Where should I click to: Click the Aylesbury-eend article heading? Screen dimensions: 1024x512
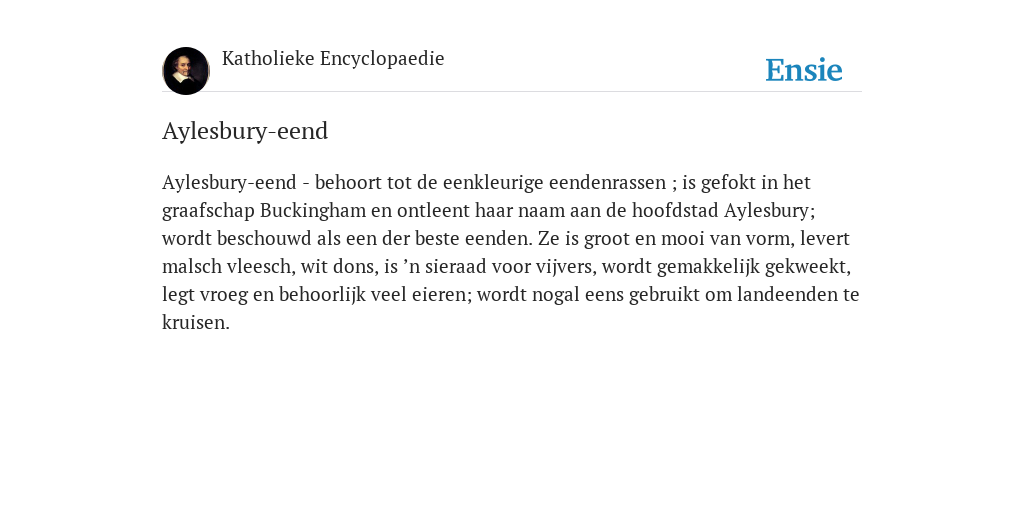tap(245, 131)
